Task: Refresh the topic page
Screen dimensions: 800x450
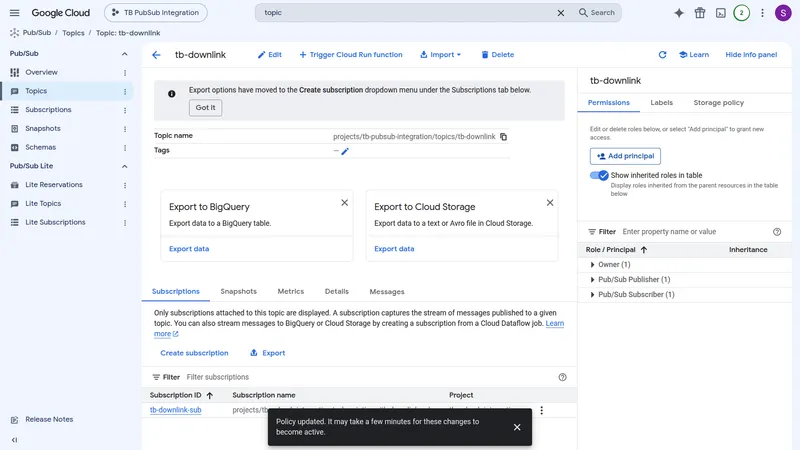Action: pos(662,55)
